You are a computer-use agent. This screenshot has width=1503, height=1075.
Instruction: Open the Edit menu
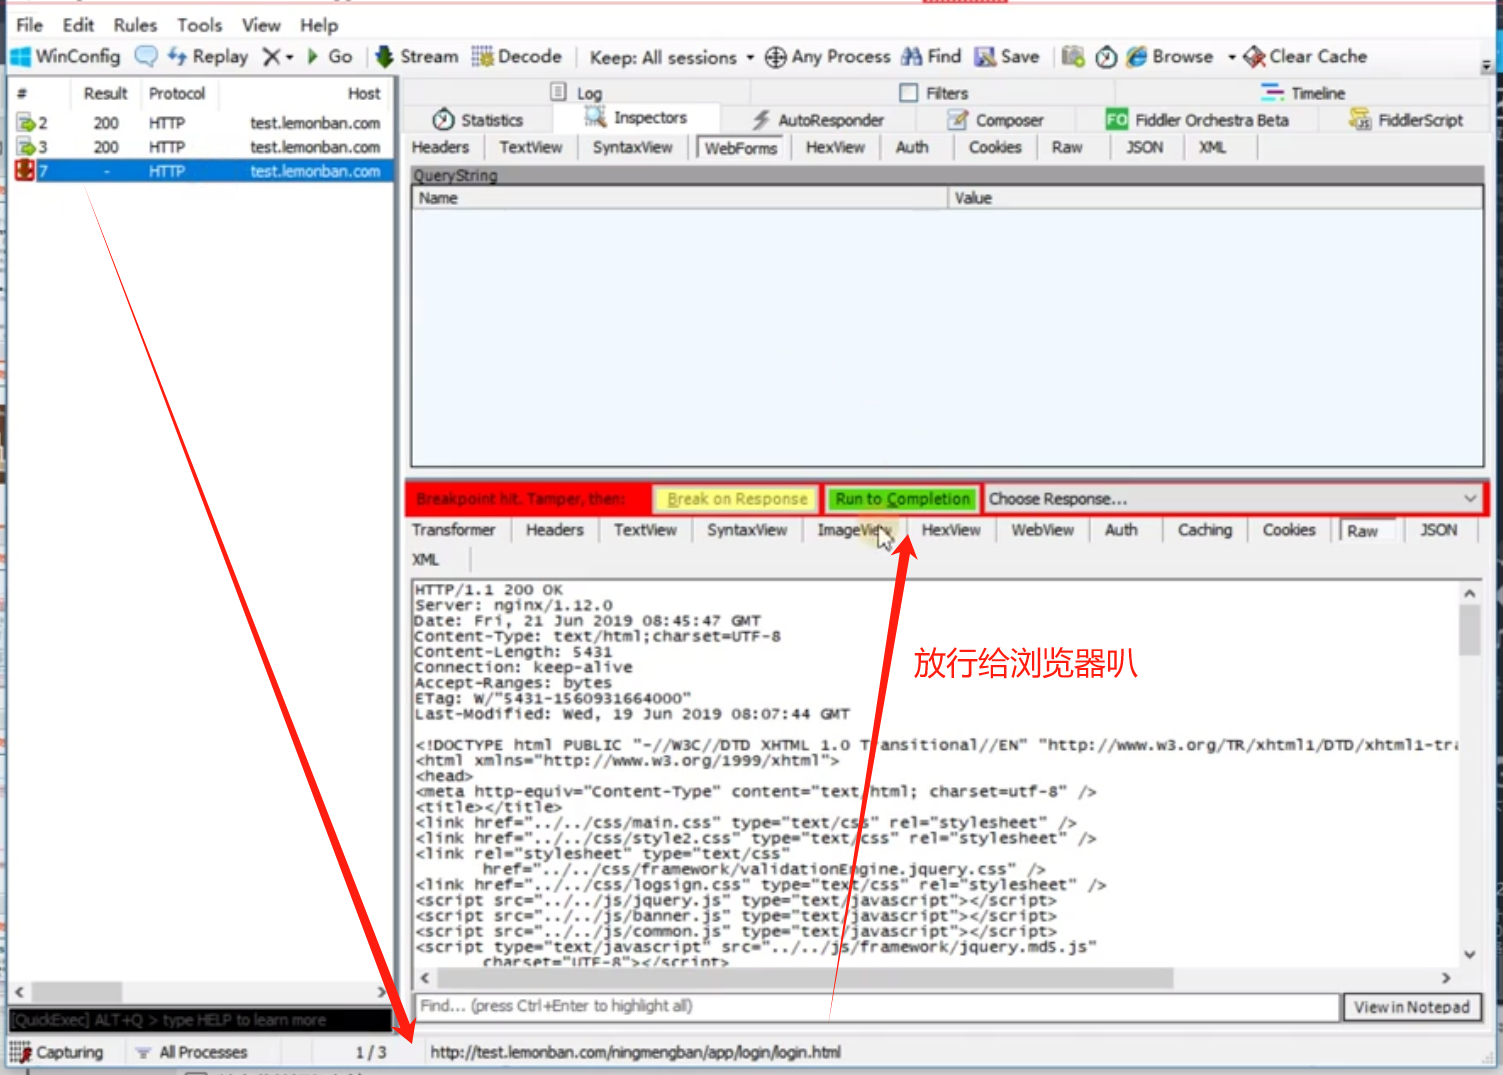pyautogui.click(x=78, y=25)
